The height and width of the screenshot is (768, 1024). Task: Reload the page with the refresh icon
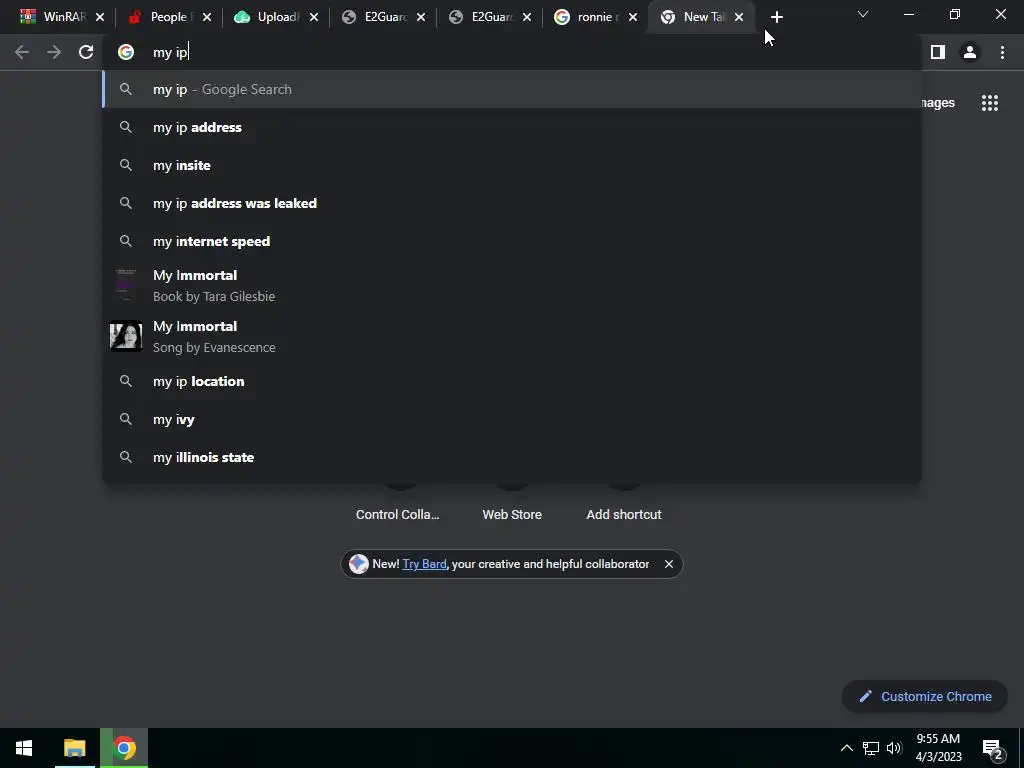(x=86, y=52)
